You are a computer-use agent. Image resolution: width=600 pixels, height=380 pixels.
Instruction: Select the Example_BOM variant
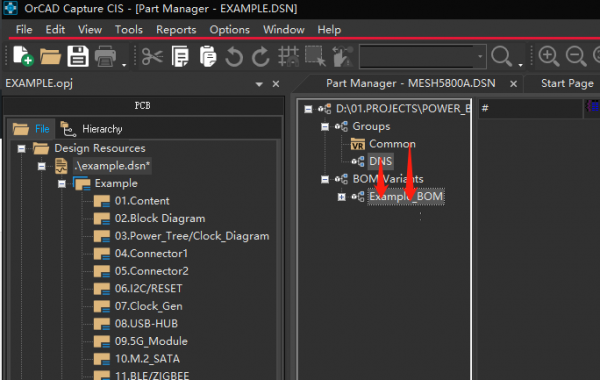pyautogui.click(x=406, y=197)
